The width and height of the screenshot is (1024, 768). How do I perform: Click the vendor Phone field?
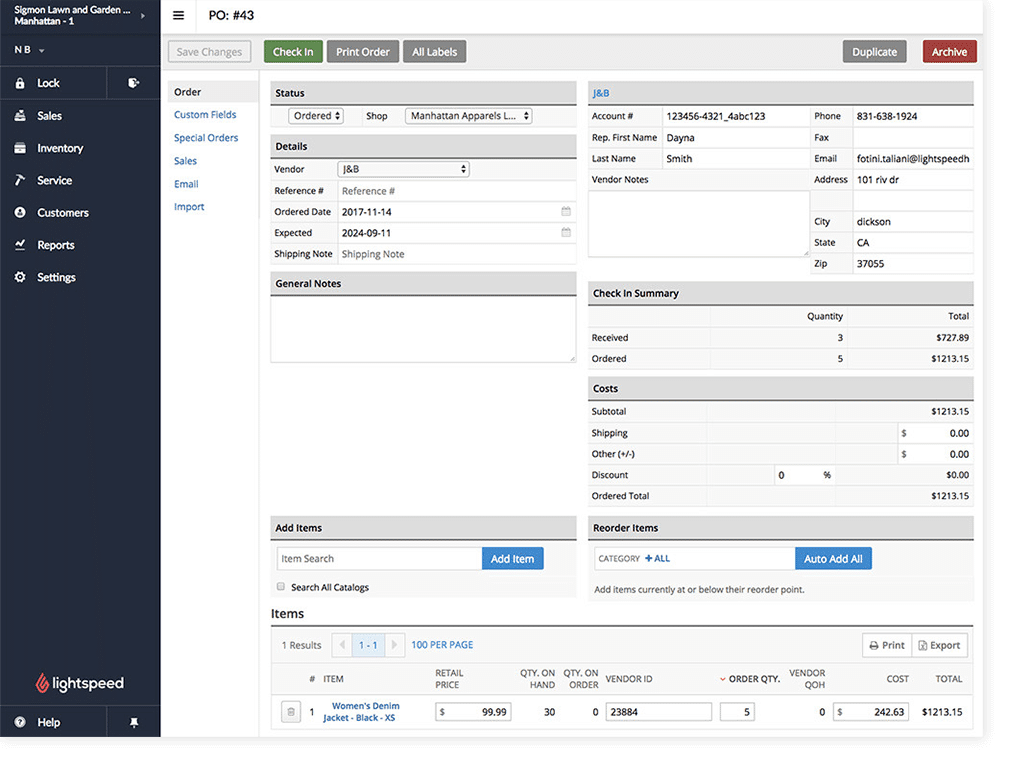[913, 116]
